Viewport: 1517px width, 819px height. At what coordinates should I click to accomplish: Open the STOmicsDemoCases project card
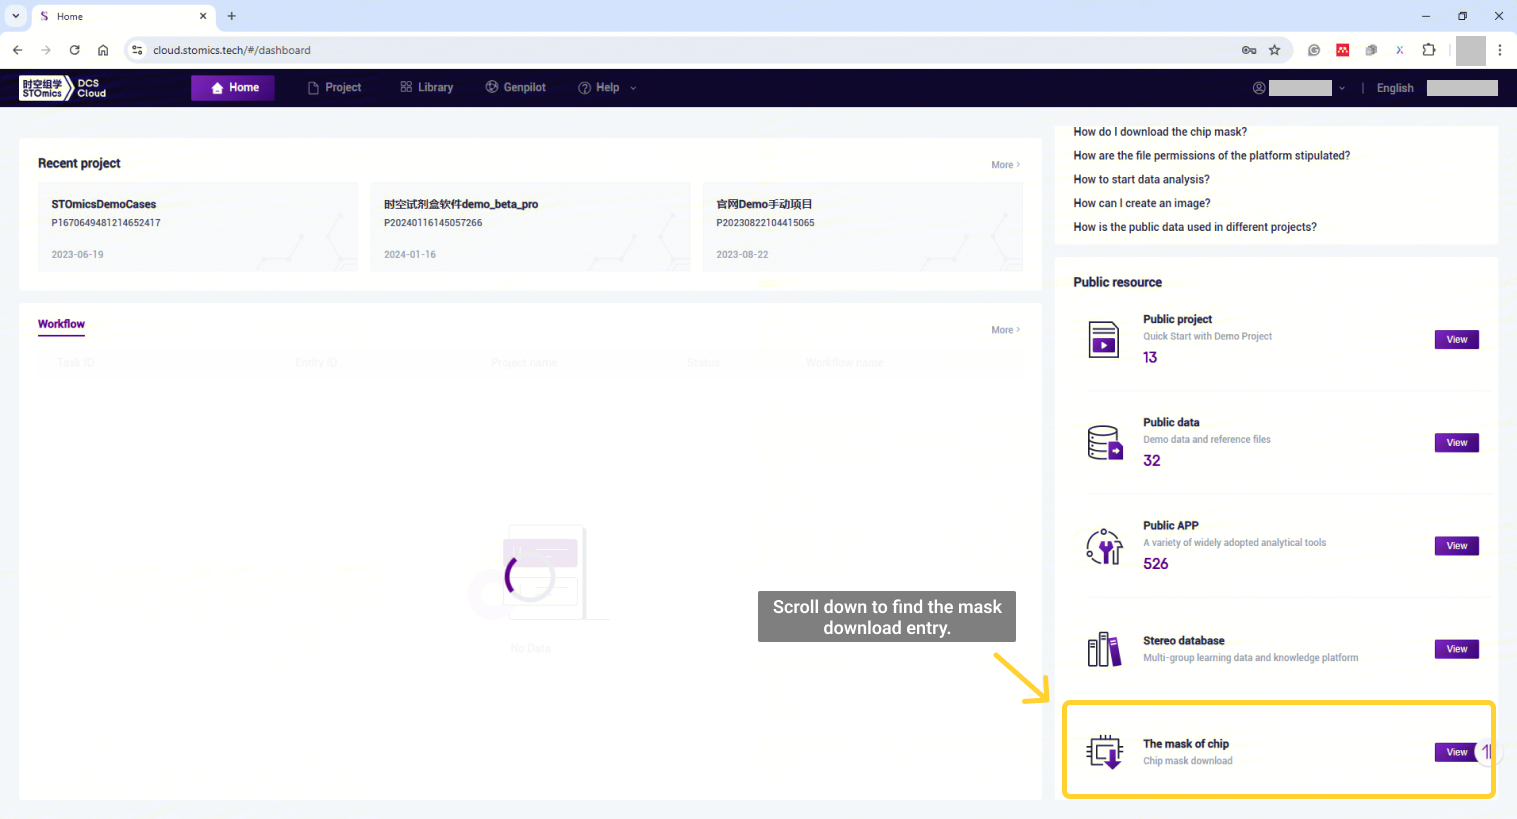(197, 227)
